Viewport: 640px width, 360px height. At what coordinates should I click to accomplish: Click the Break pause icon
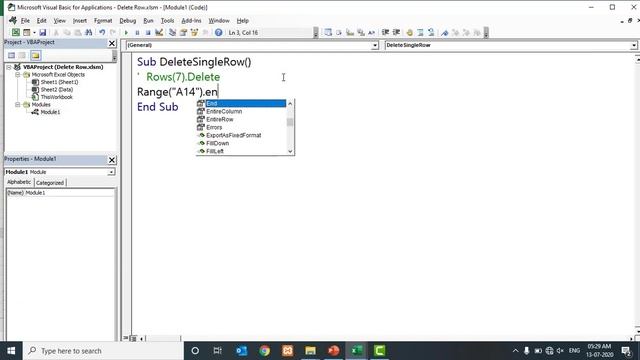pyautogui.click(x=137, y=32)
